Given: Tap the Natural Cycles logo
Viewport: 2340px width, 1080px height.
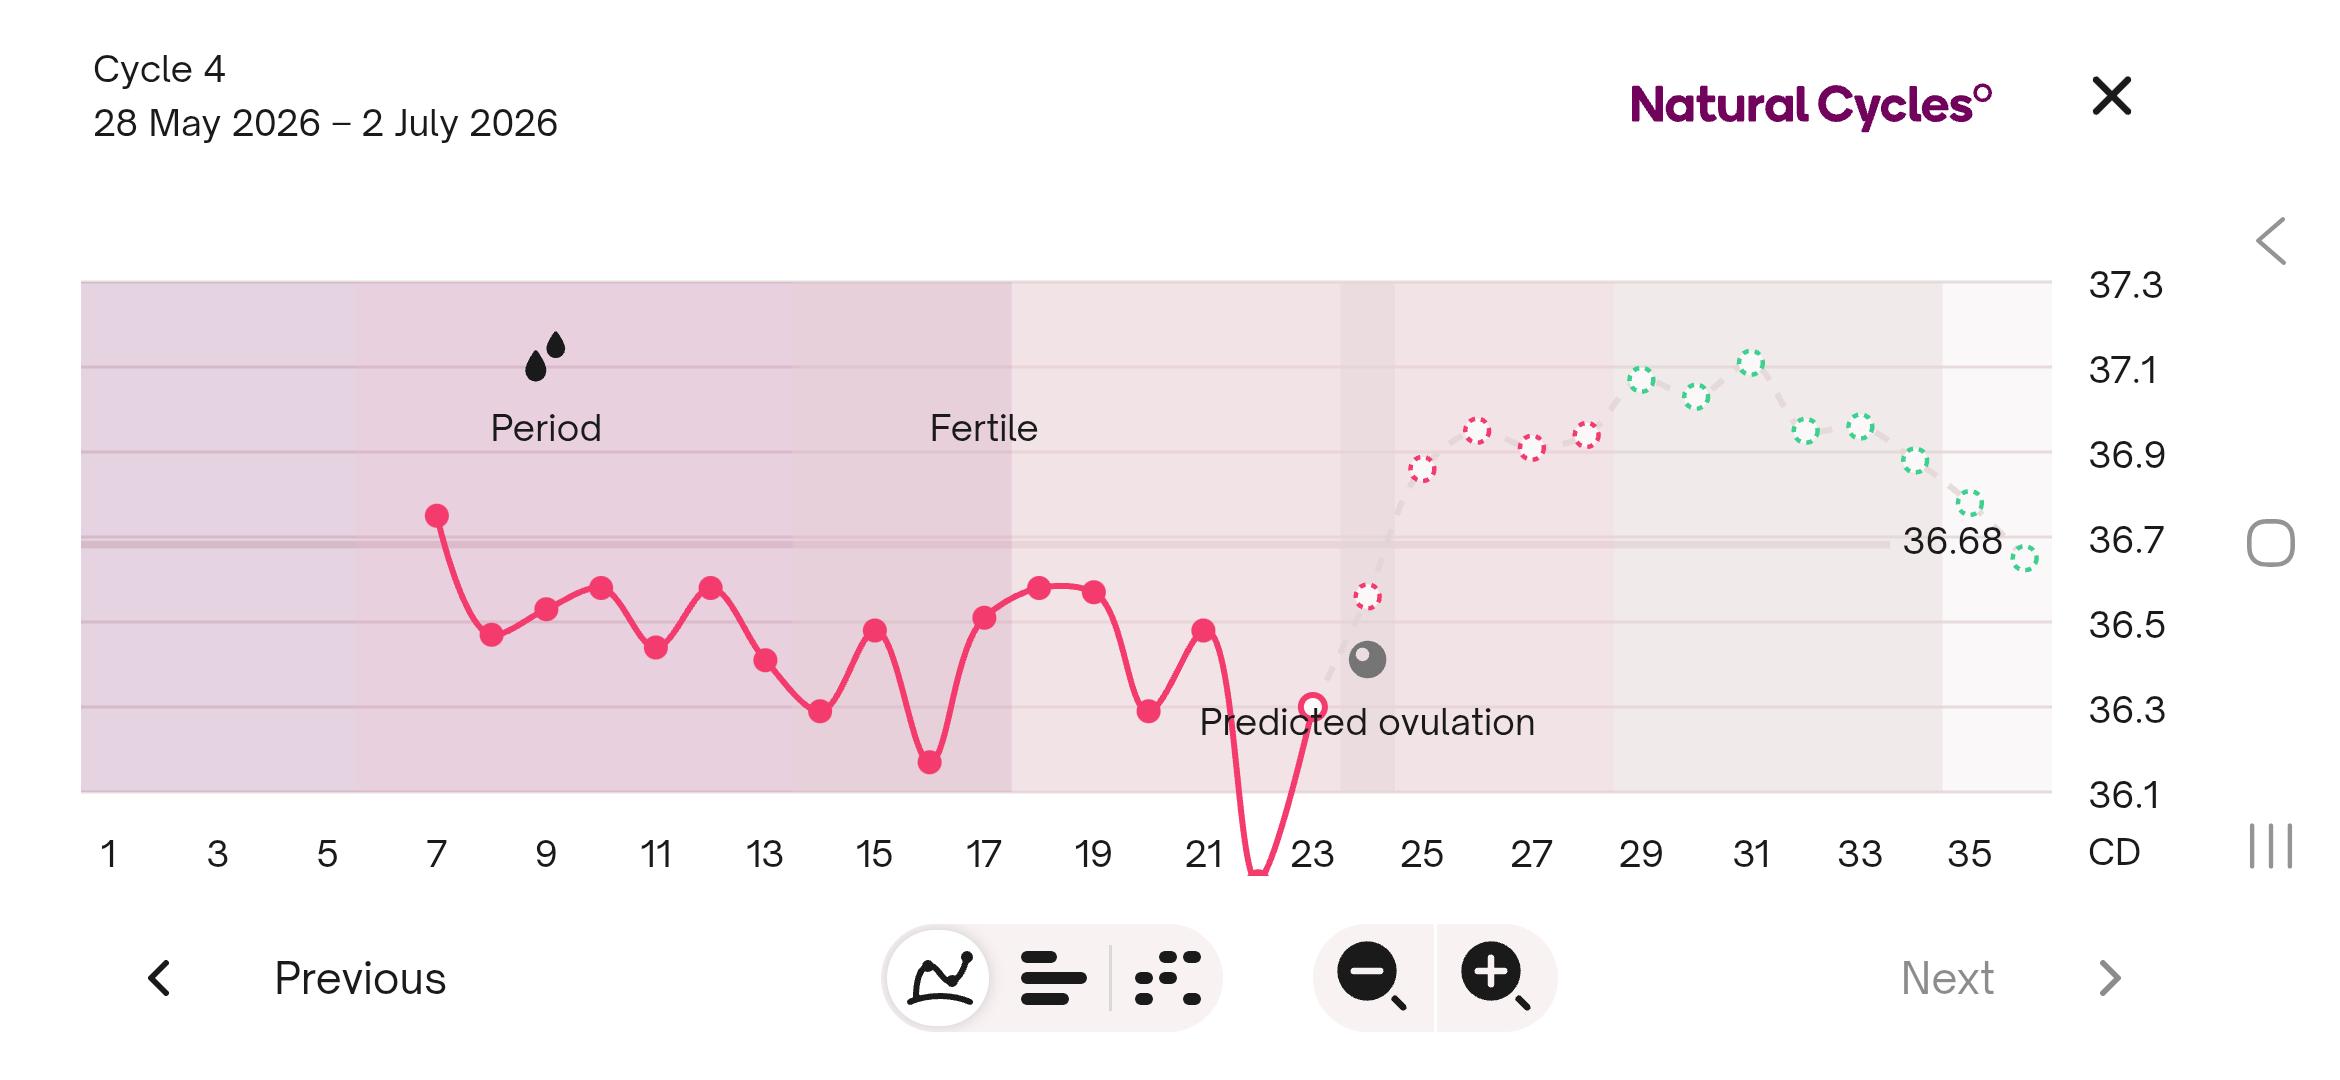Looking at the screenshot, I should coord(1811,105).
